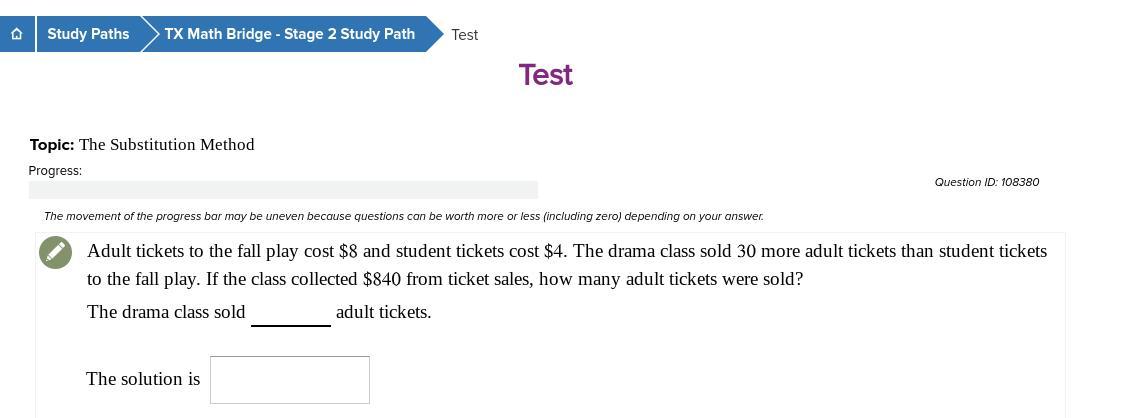Image resolution: width=1134 pixels, height=418 pixels.
Task: Click arrow tip ending the Study Path breadcrumb
Action: point(436,34)
